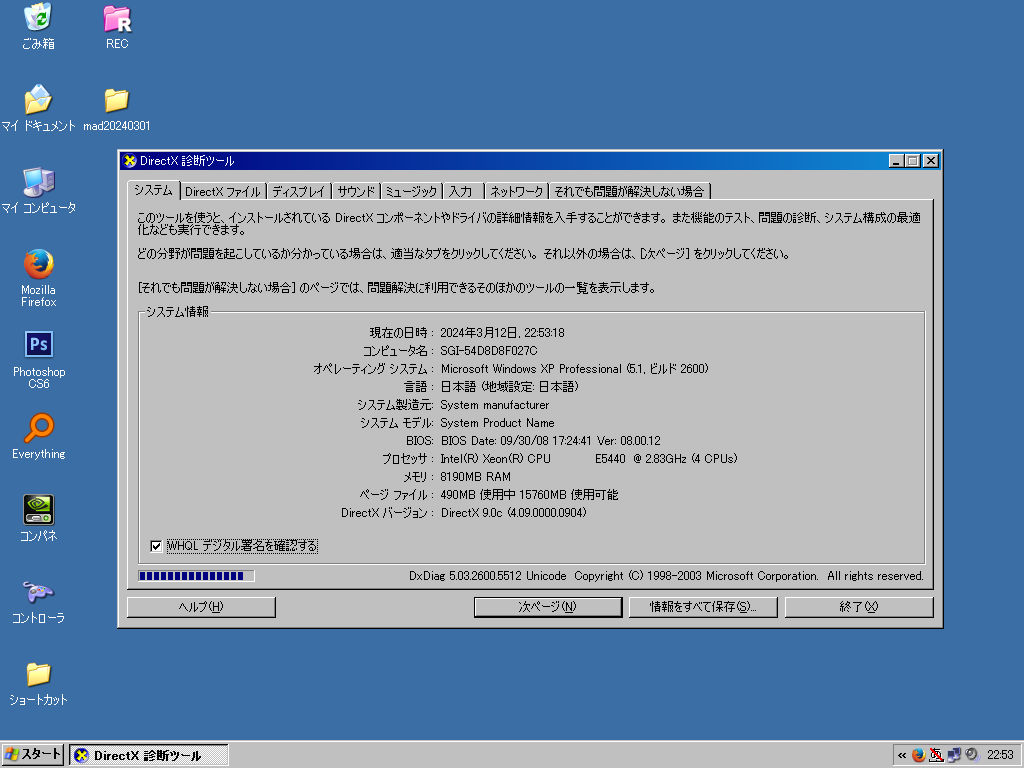Toggle WHQL デジタル署名を確認する checkbox
The height and width of the screenshot is (768, 1024).
tap(156, 546)
